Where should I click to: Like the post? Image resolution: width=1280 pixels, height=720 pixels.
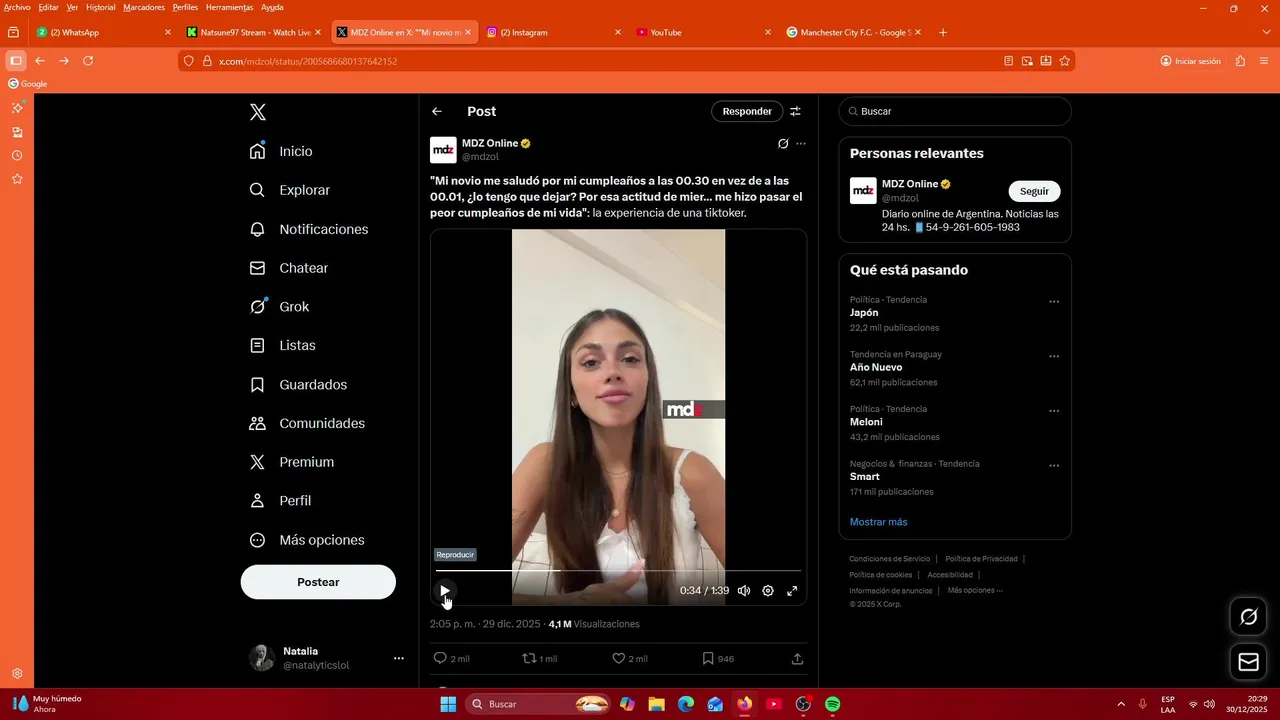618,658
